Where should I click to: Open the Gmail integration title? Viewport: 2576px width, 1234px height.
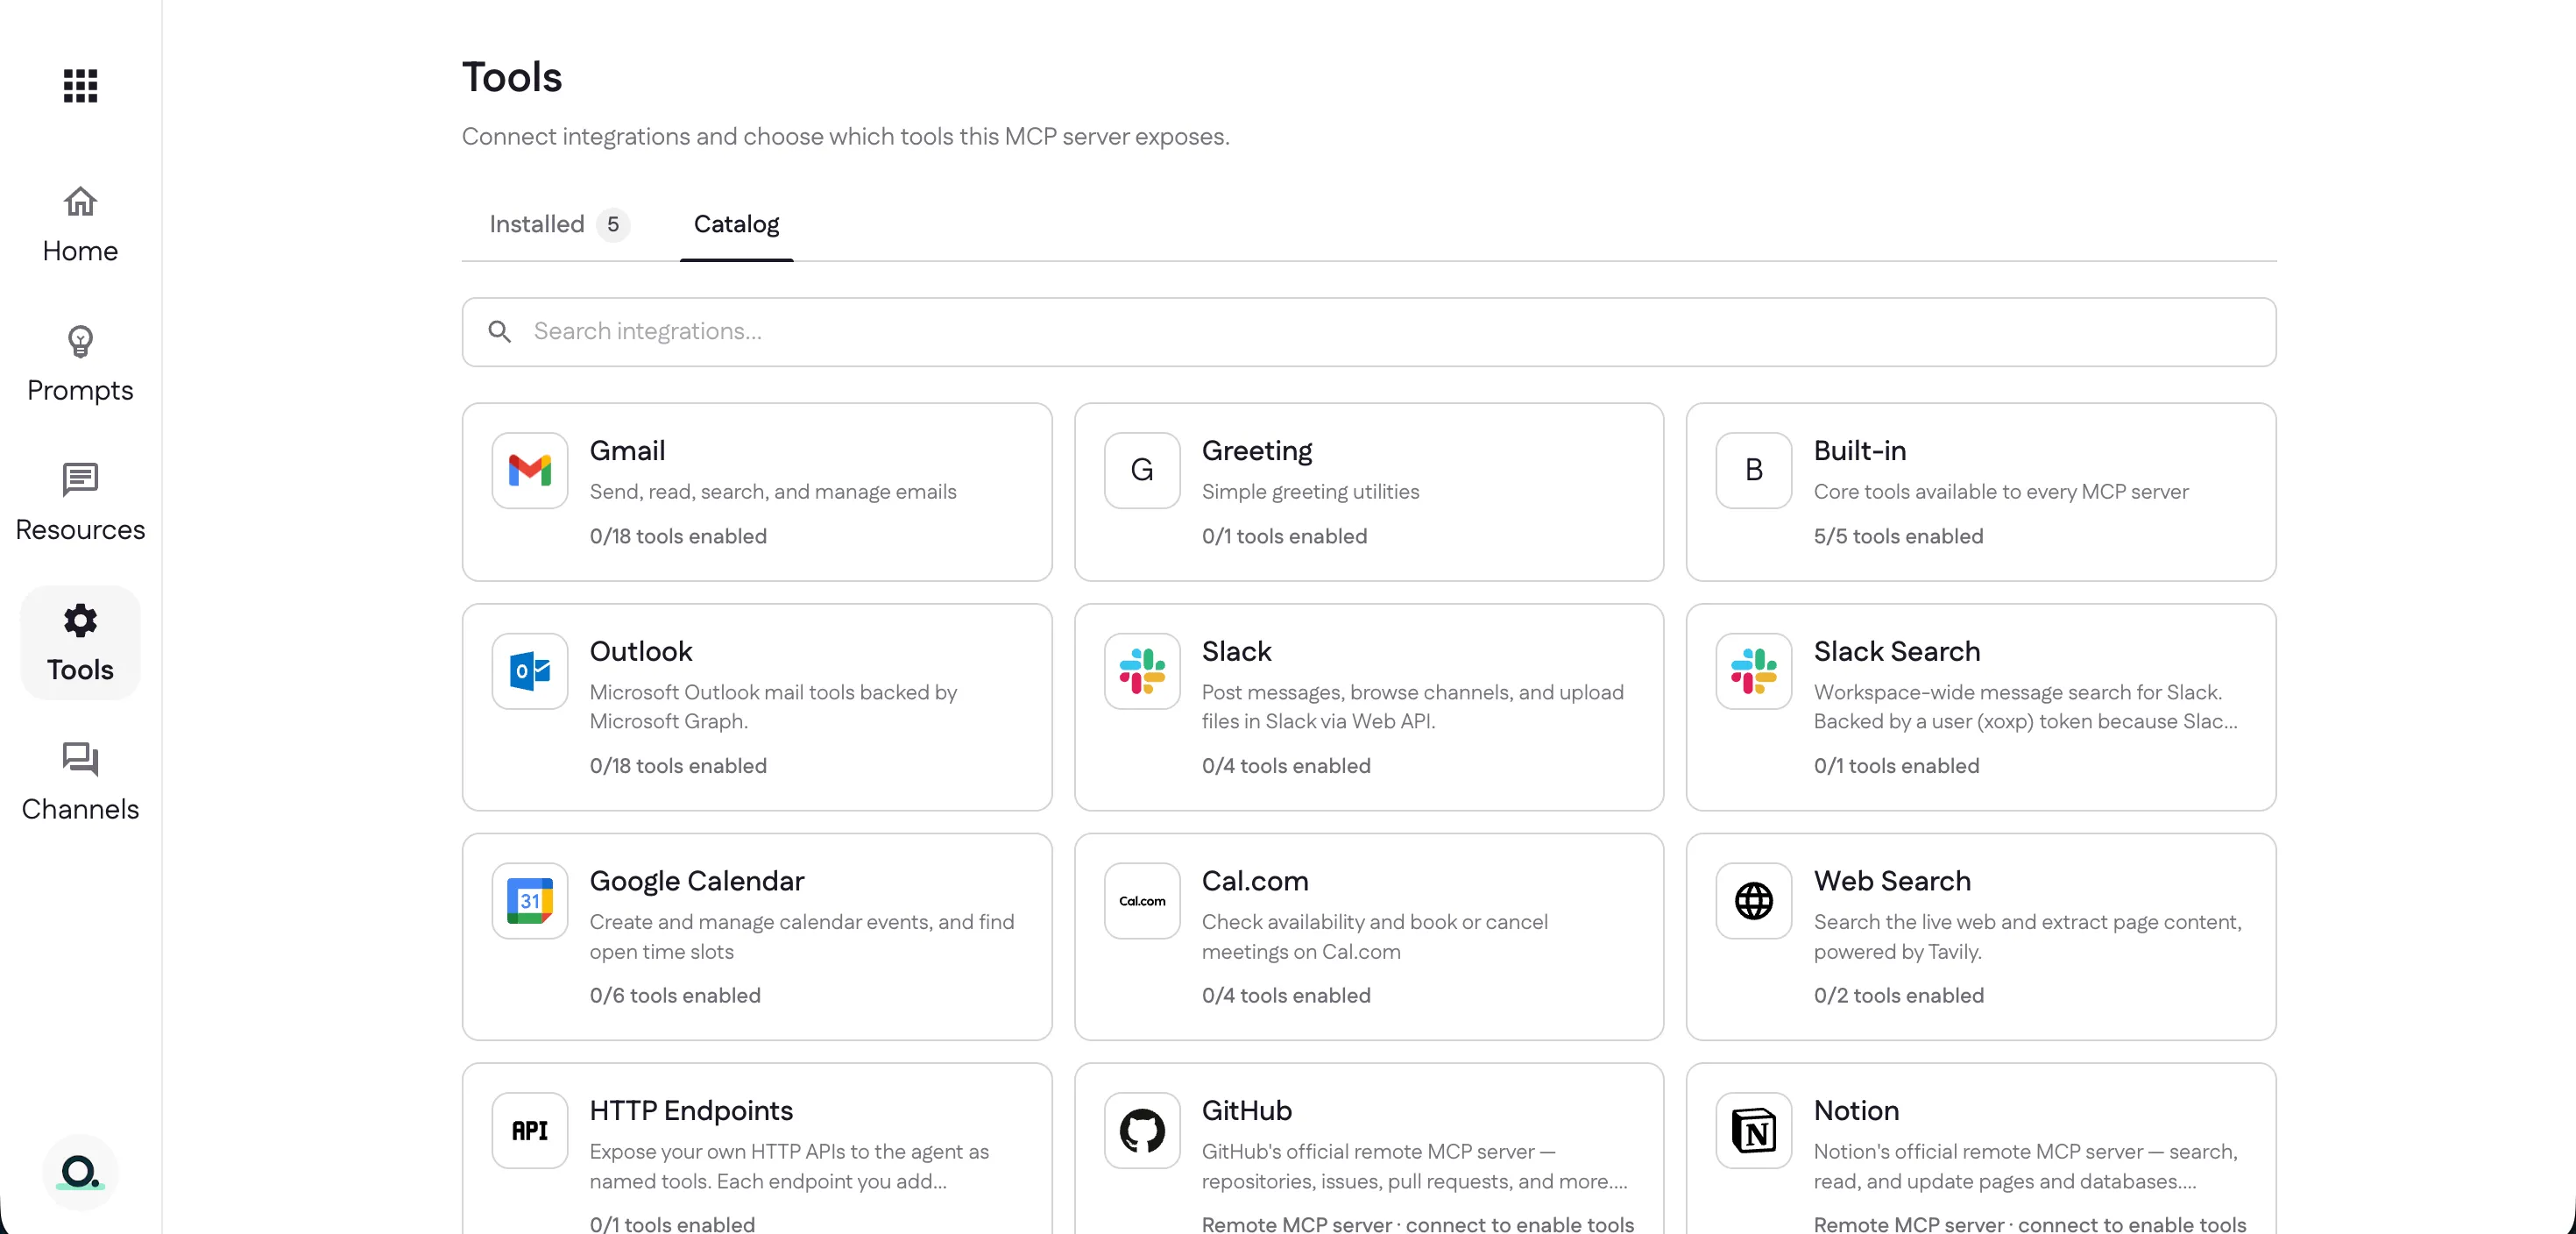tap(627, 451)
